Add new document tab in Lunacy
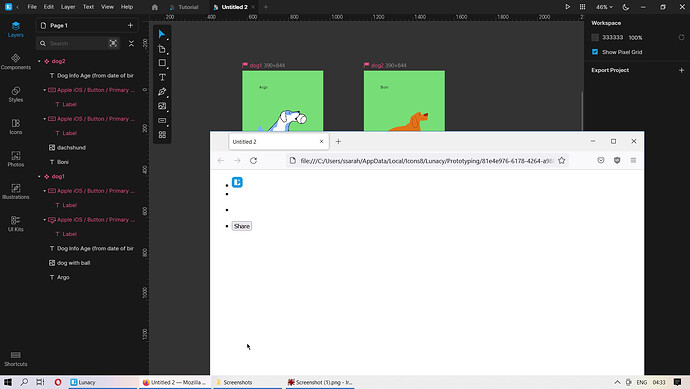 click(265, 7)
